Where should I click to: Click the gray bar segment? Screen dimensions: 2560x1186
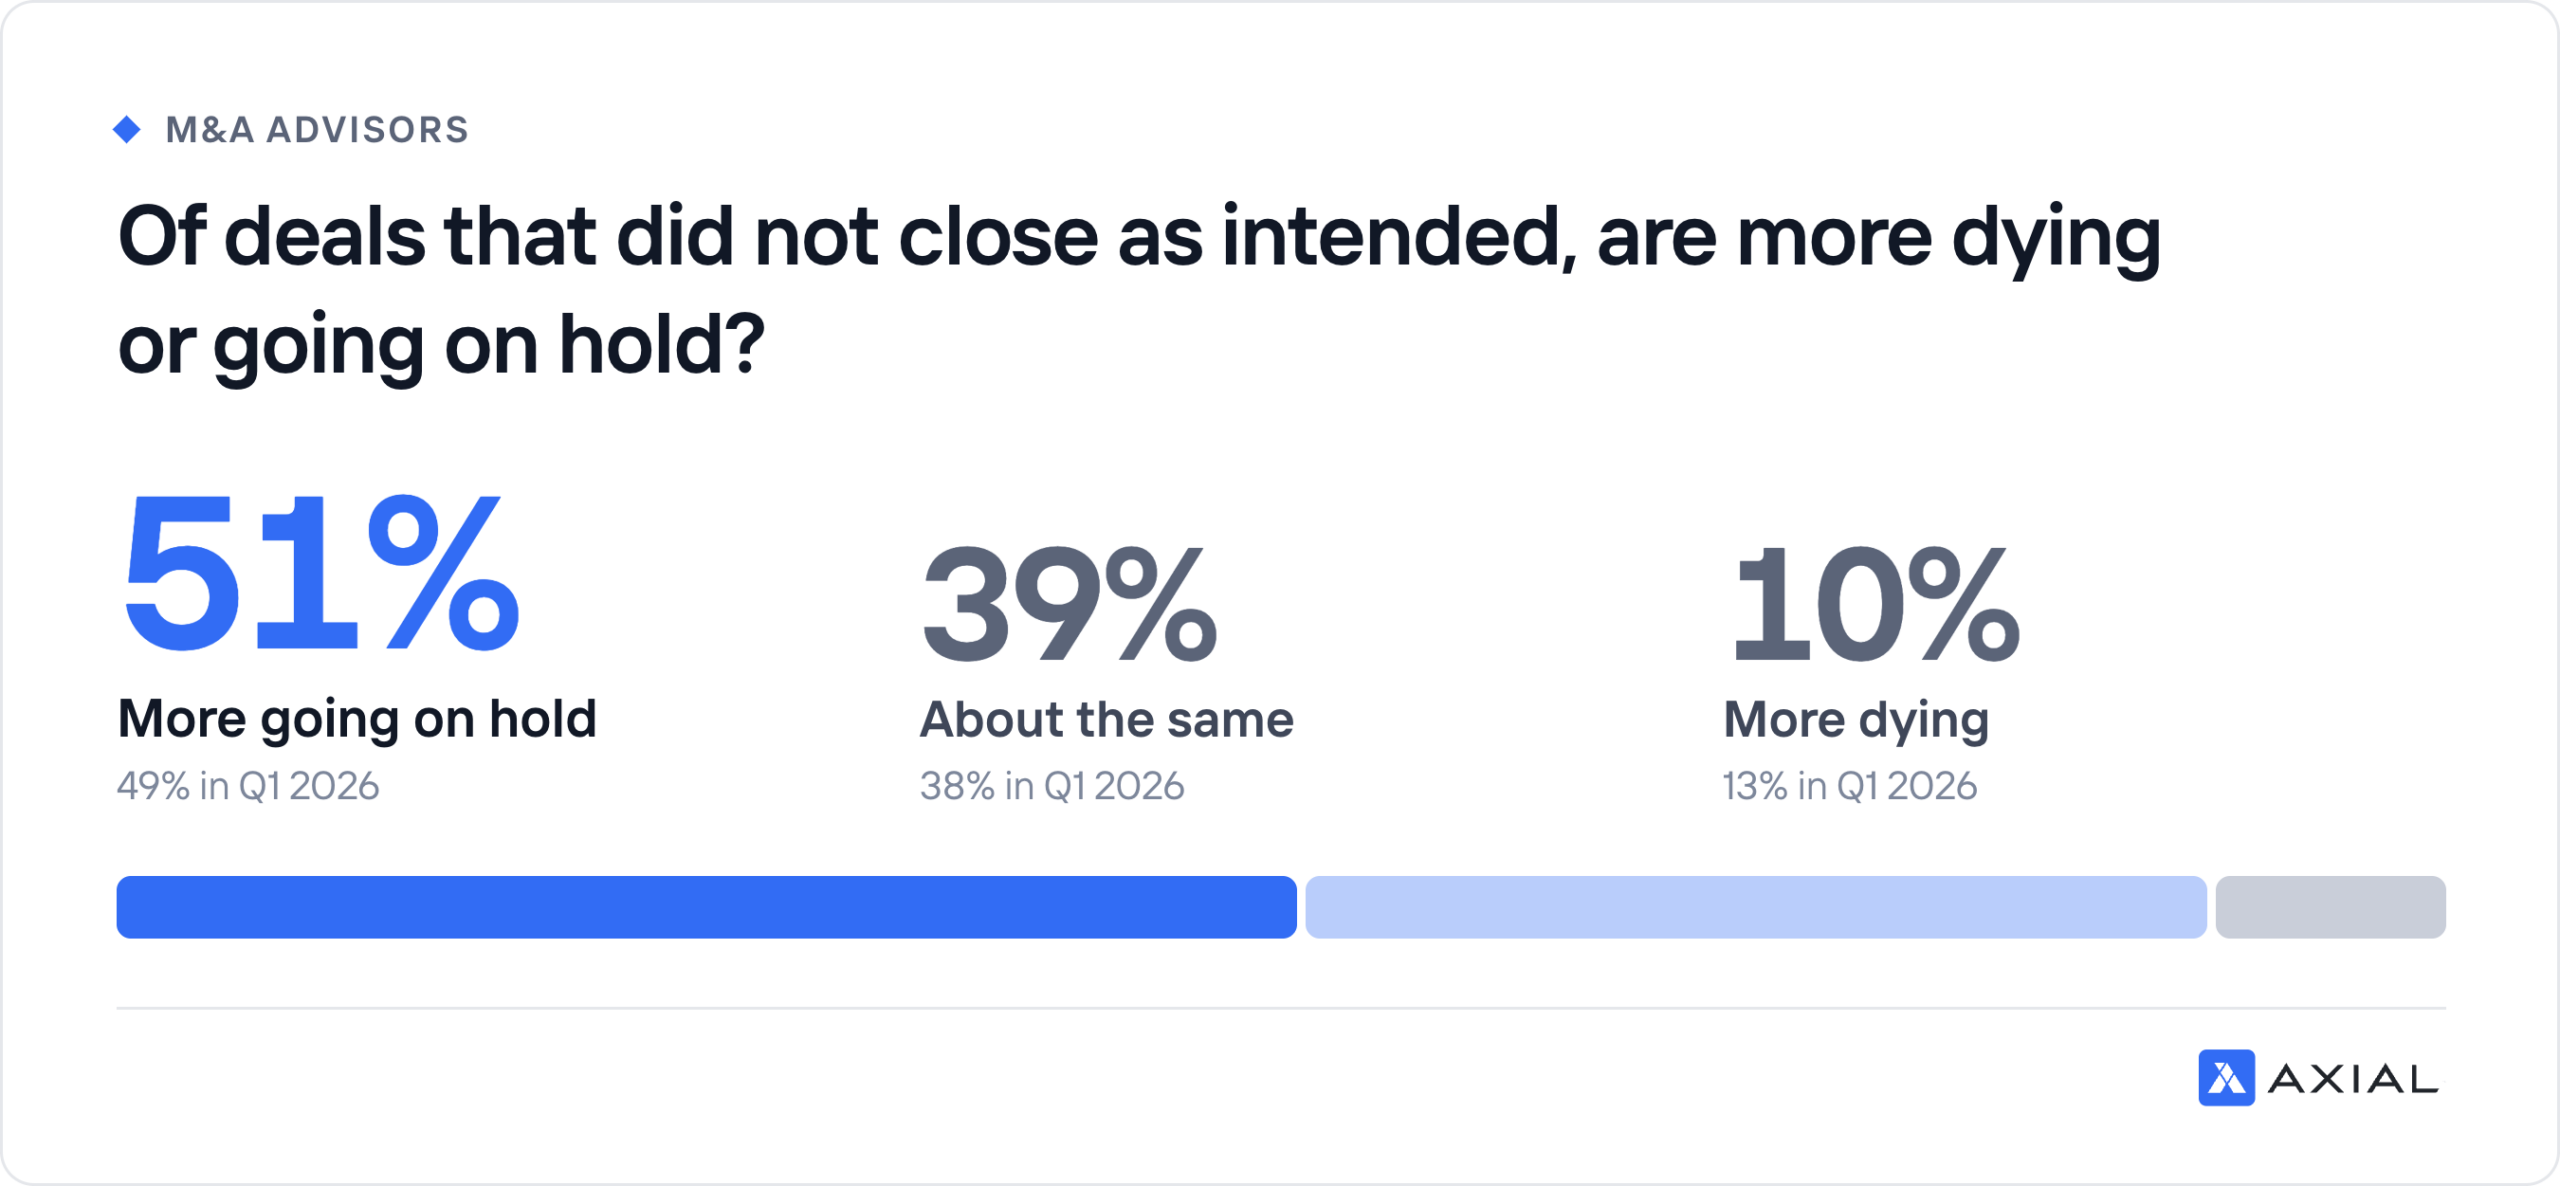(2330, 907)
